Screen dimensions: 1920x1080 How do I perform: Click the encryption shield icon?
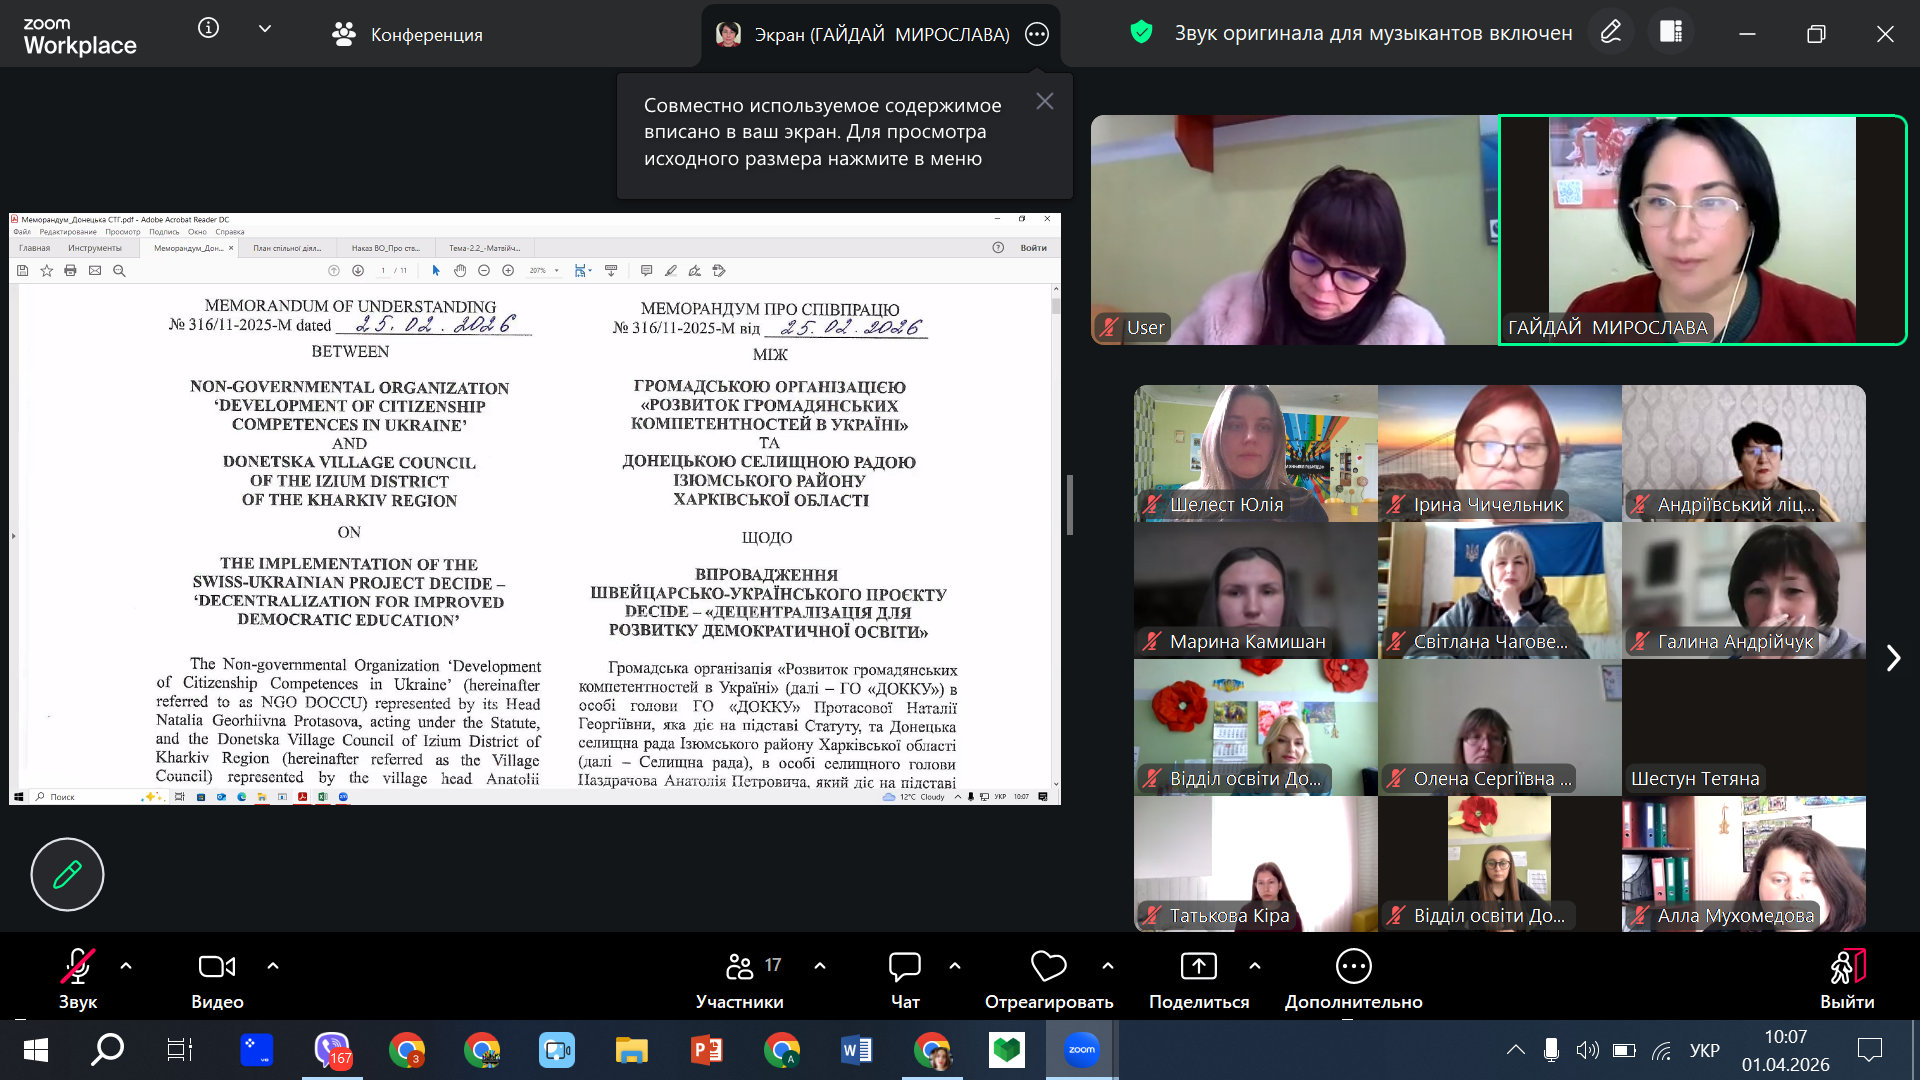point(1141,33)
